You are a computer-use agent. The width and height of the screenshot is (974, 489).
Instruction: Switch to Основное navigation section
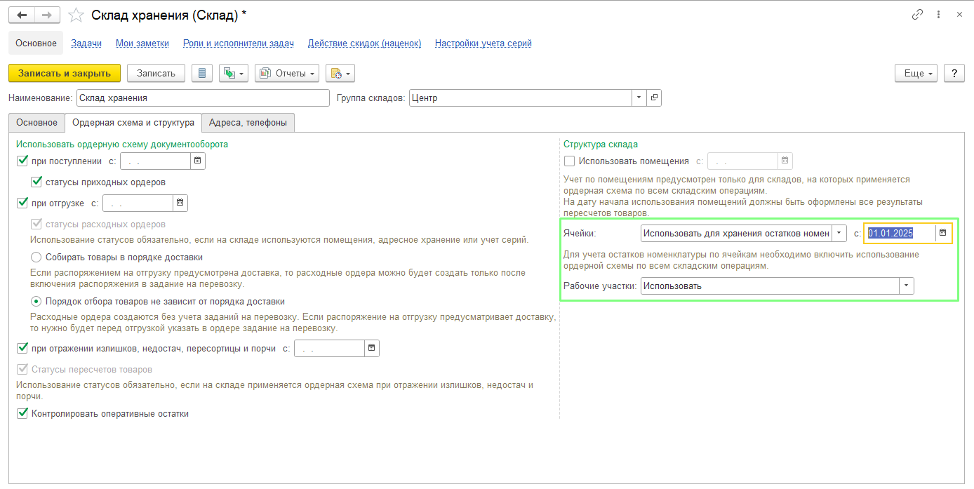(36, 43)
